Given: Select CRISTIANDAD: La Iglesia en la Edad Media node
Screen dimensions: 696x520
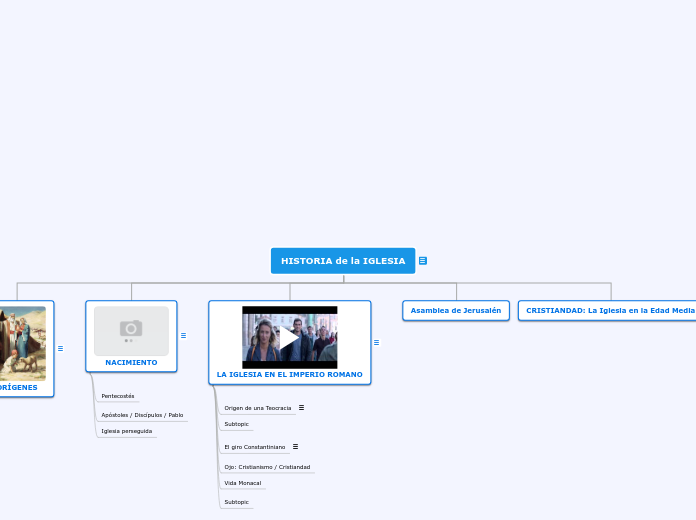Looking at the screenshot, I should 607,310.
